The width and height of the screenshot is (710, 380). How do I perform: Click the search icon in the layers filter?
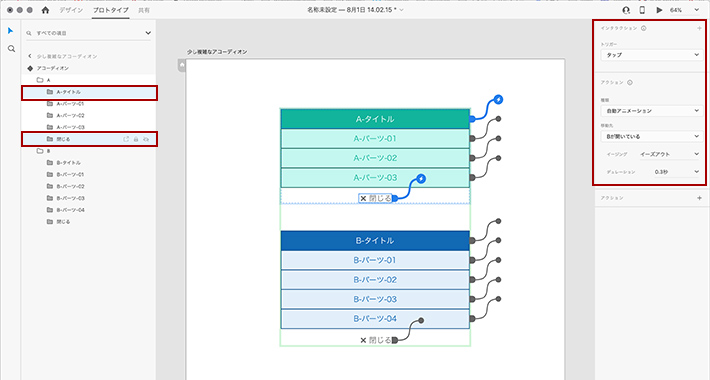coord(29,33)
